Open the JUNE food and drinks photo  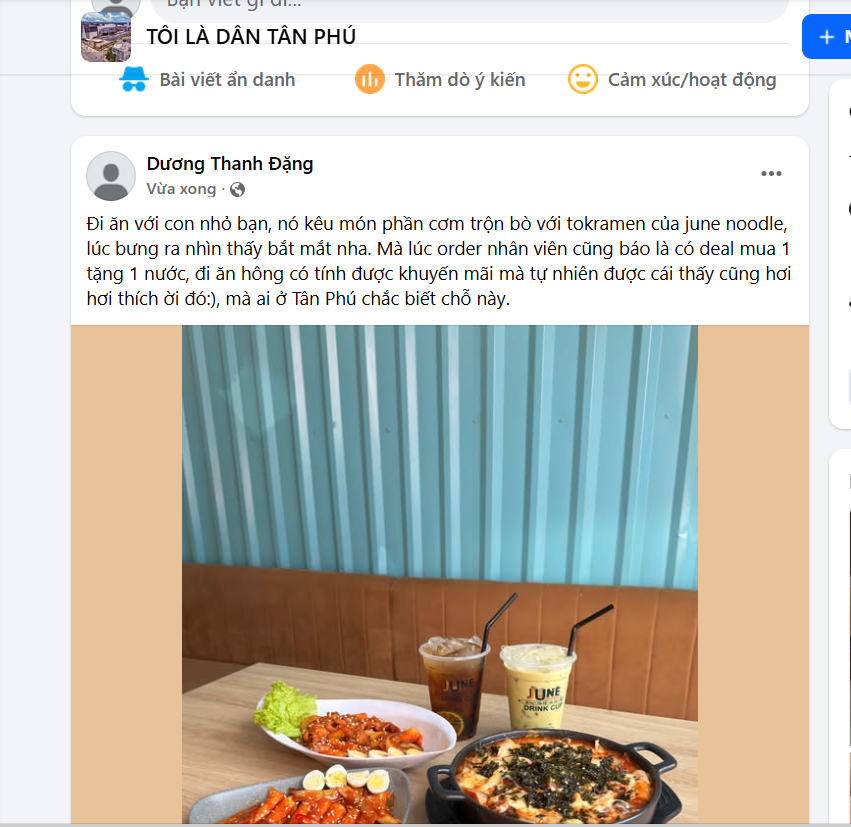[x=440, y=574]
